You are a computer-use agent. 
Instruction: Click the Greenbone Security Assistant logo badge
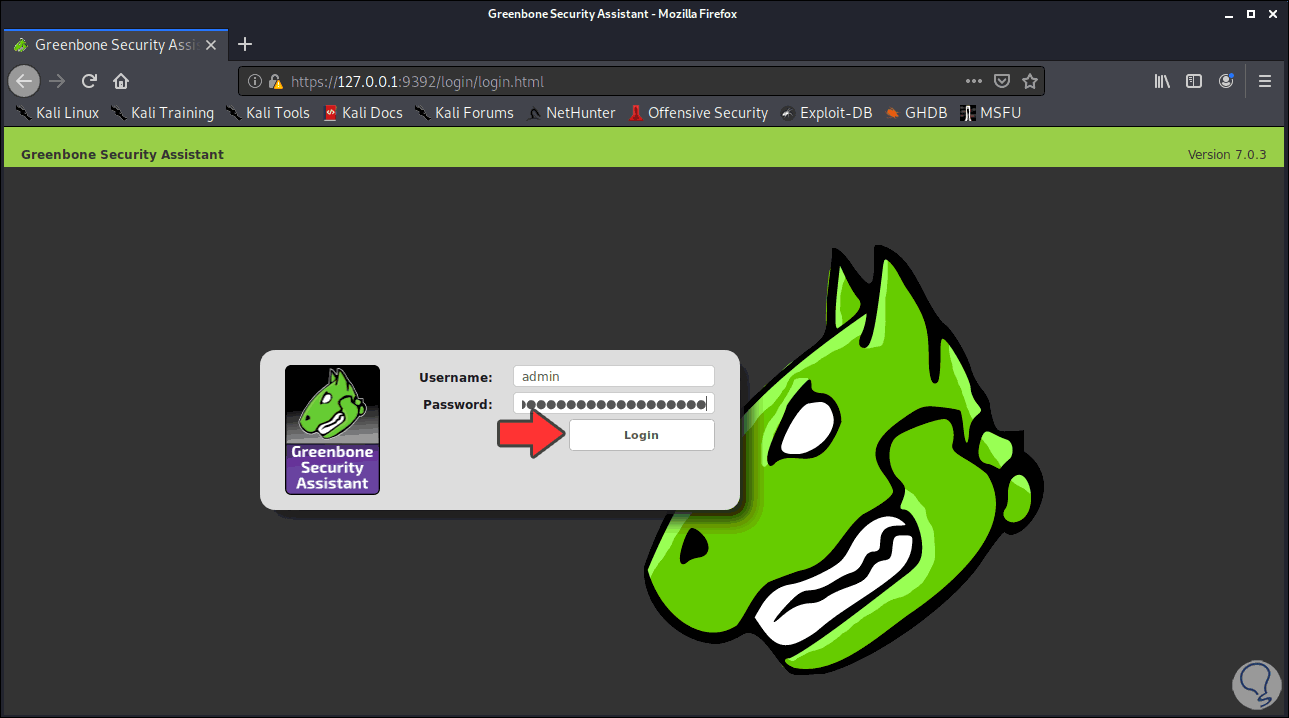(332, 429)
